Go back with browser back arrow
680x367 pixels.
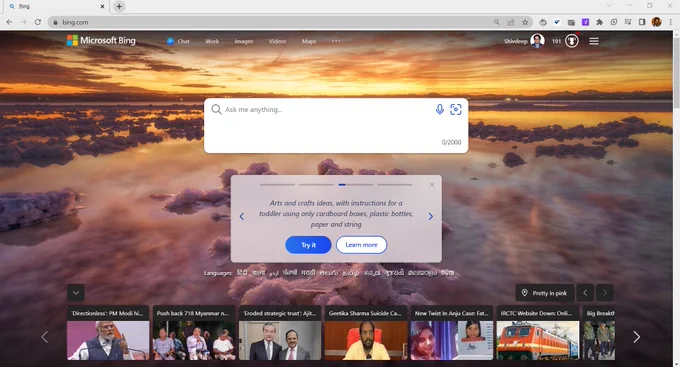9,22
